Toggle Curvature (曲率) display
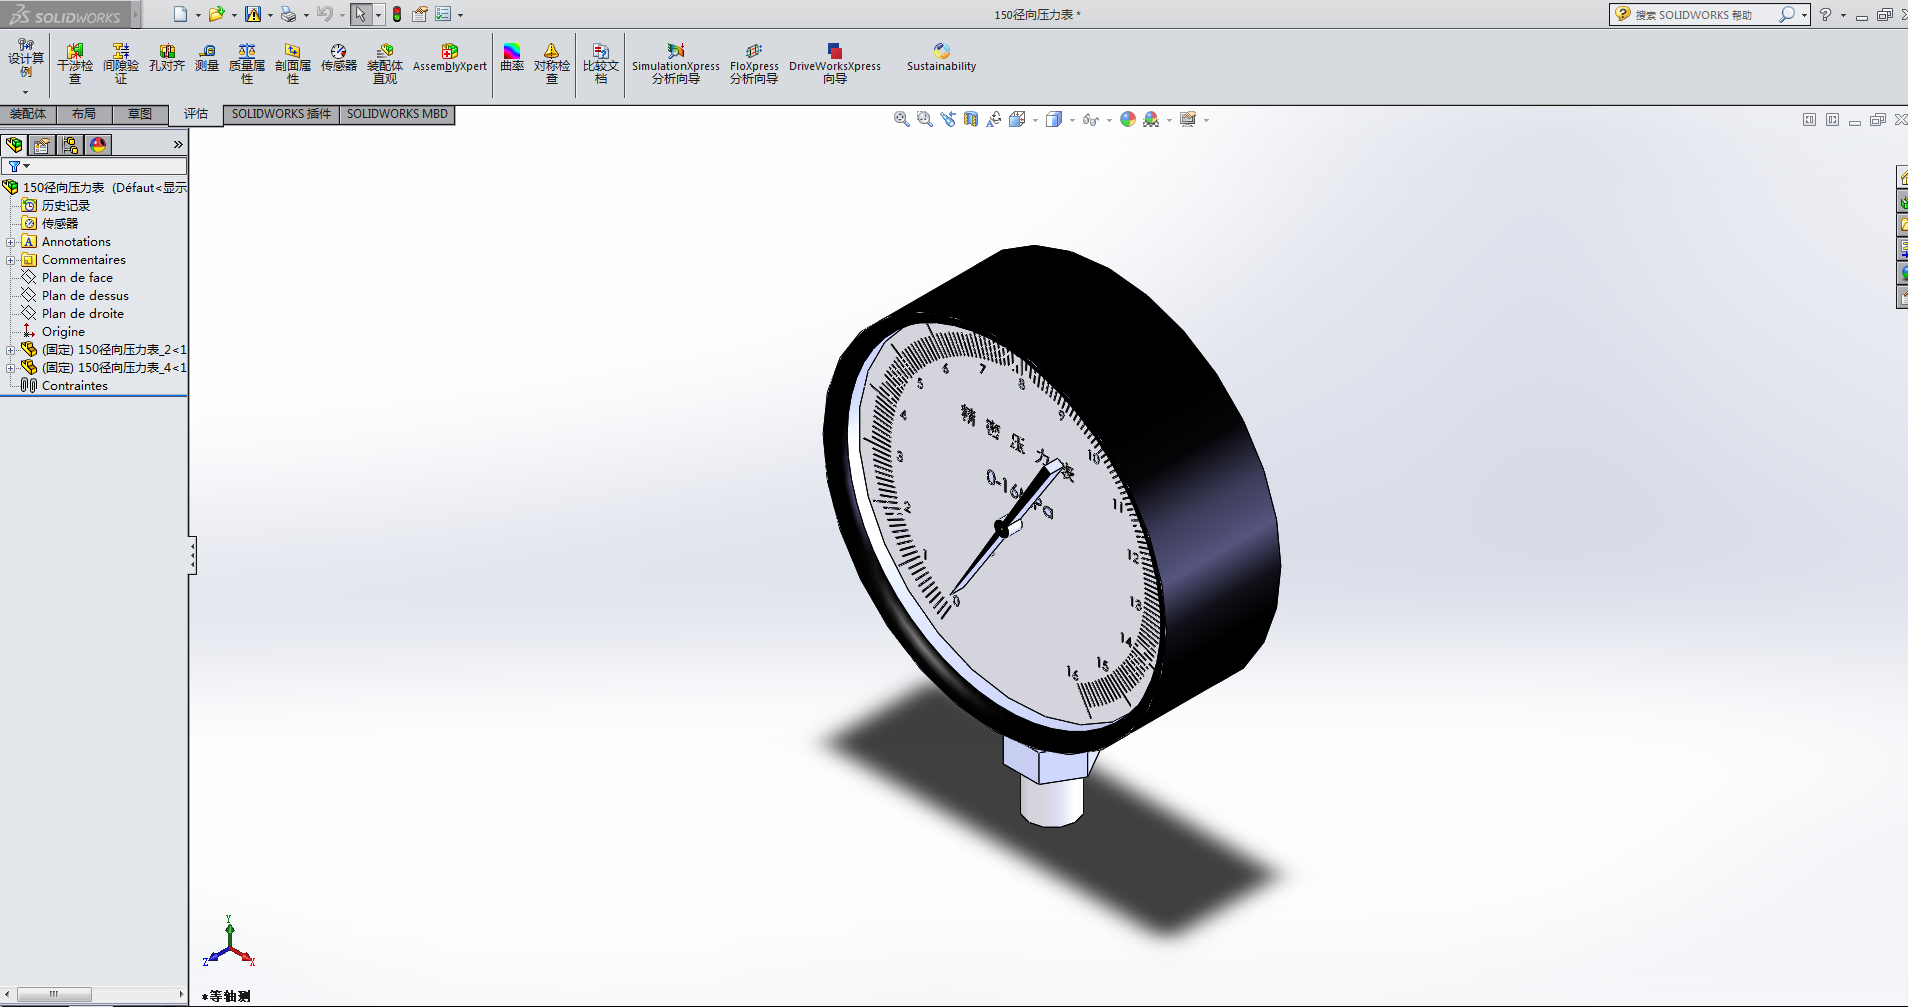 pos(512,58)
